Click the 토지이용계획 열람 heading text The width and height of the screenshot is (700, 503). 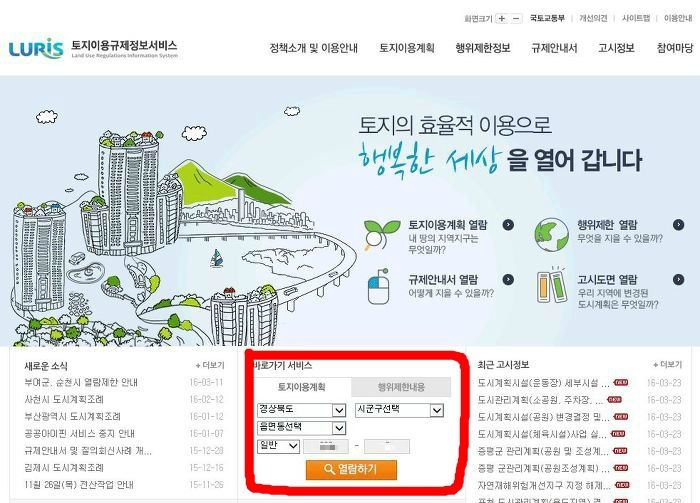448,224
